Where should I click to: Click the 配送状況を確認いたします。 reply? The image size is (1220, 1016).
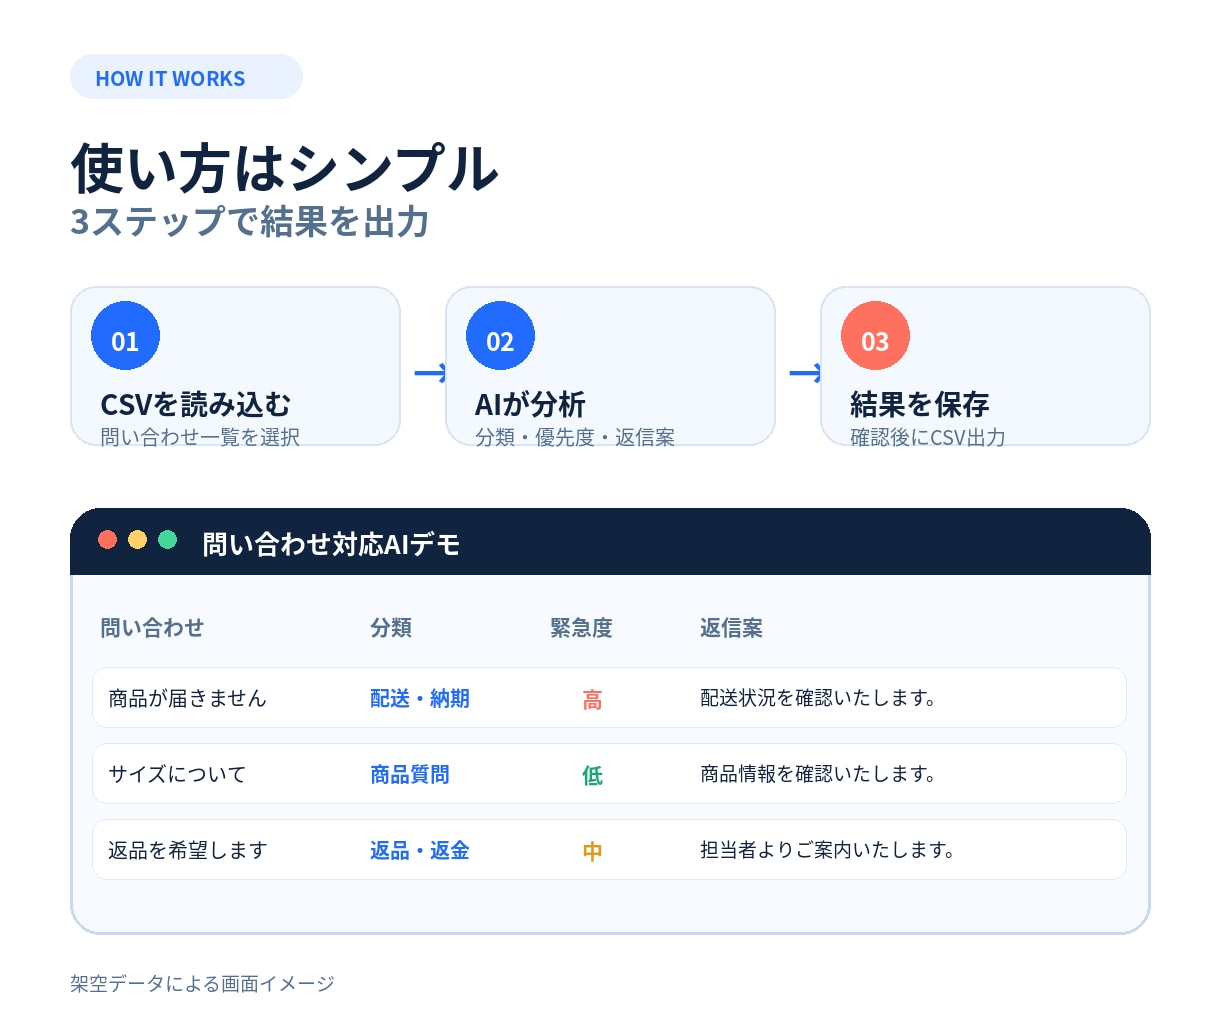818,698
